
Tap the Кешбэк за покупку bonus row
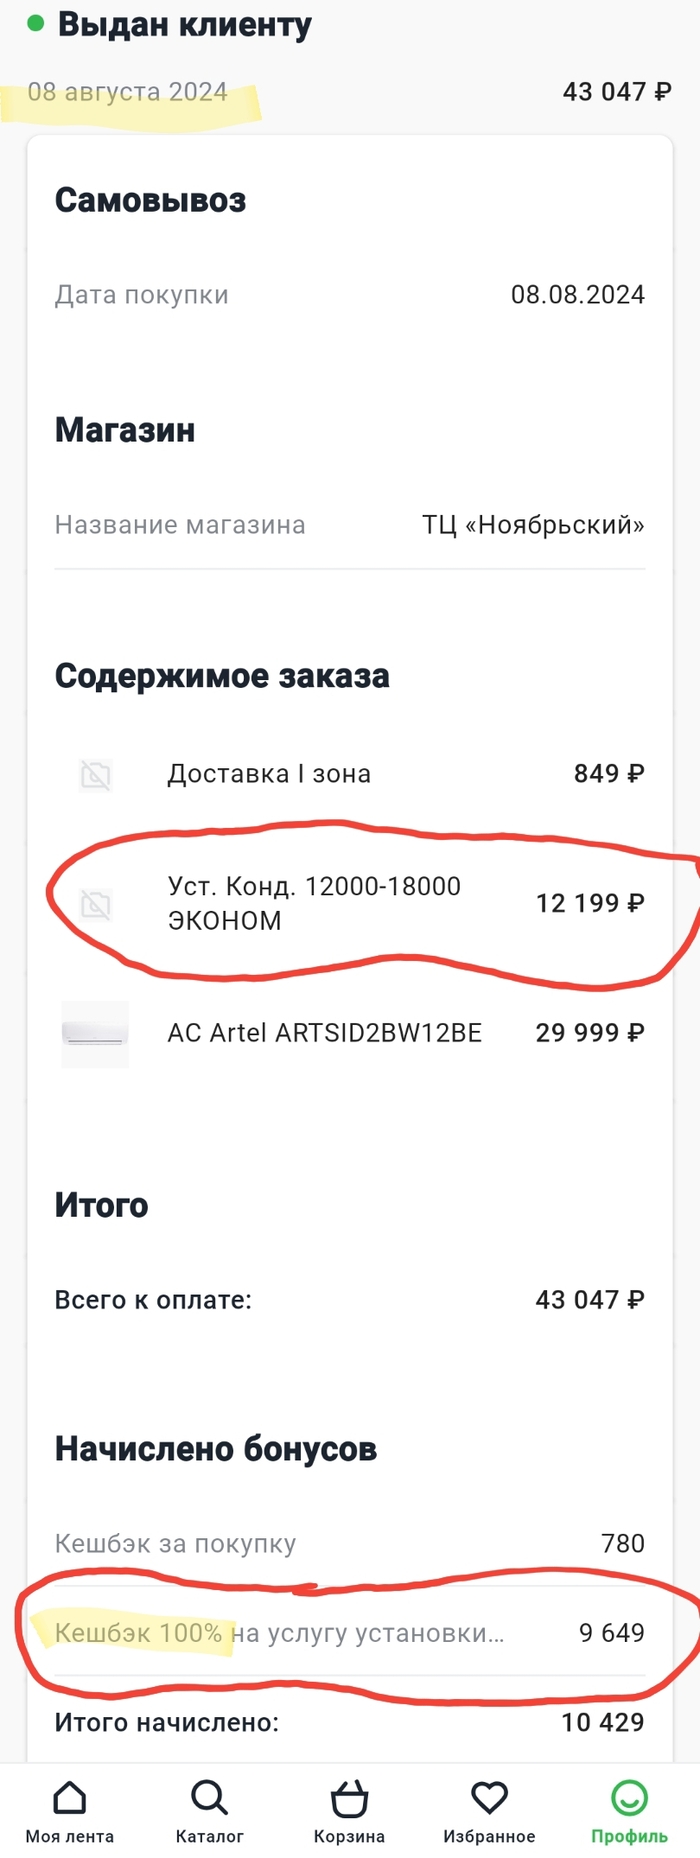tap(176, 1544)
